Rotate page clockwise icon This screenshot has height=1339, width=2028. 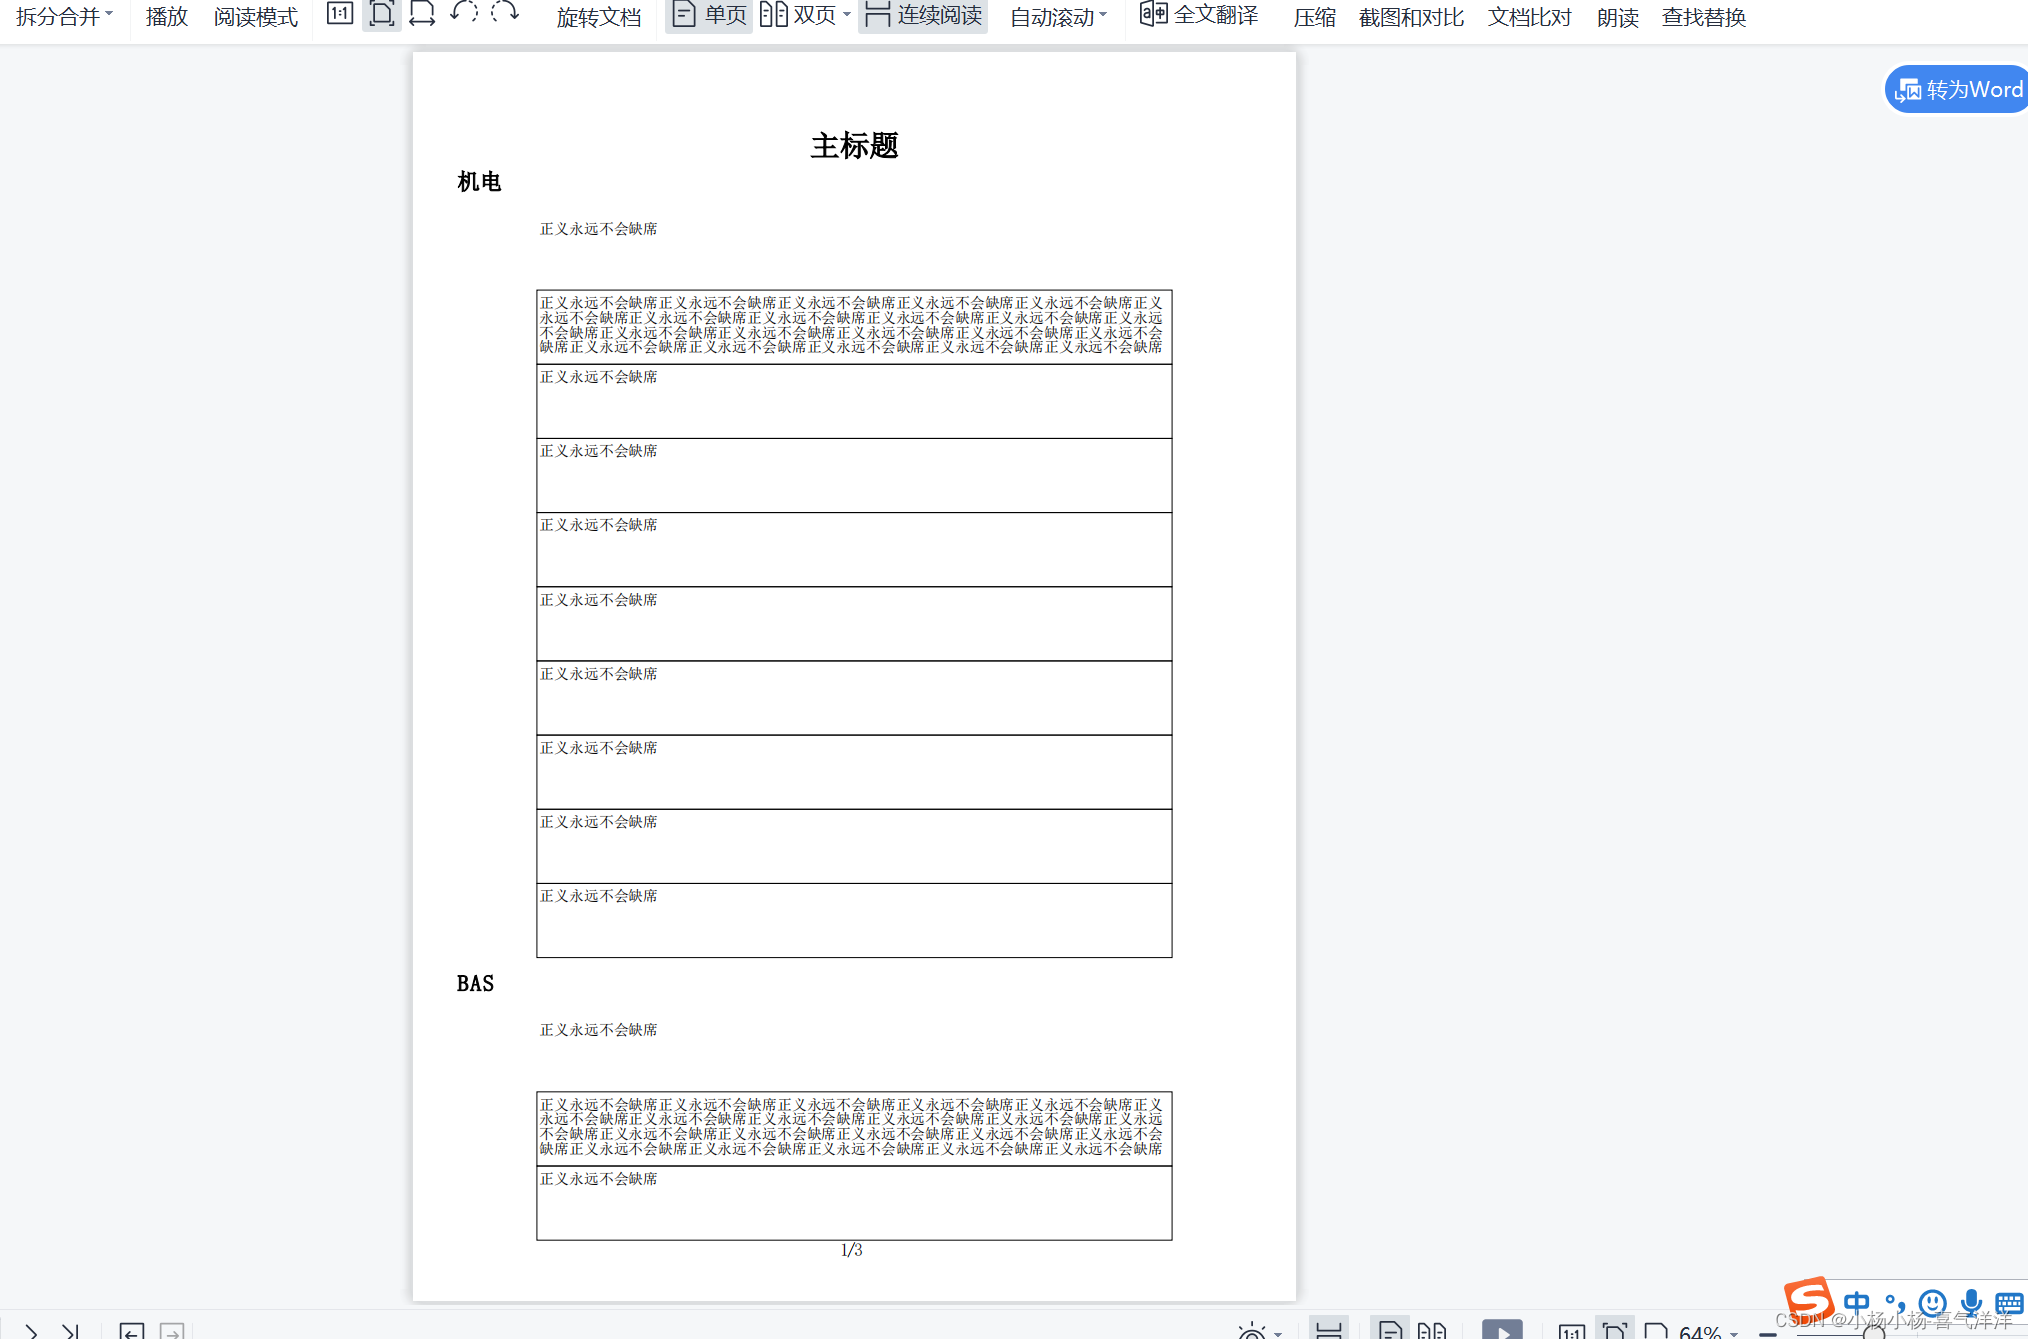coord(505,13)
